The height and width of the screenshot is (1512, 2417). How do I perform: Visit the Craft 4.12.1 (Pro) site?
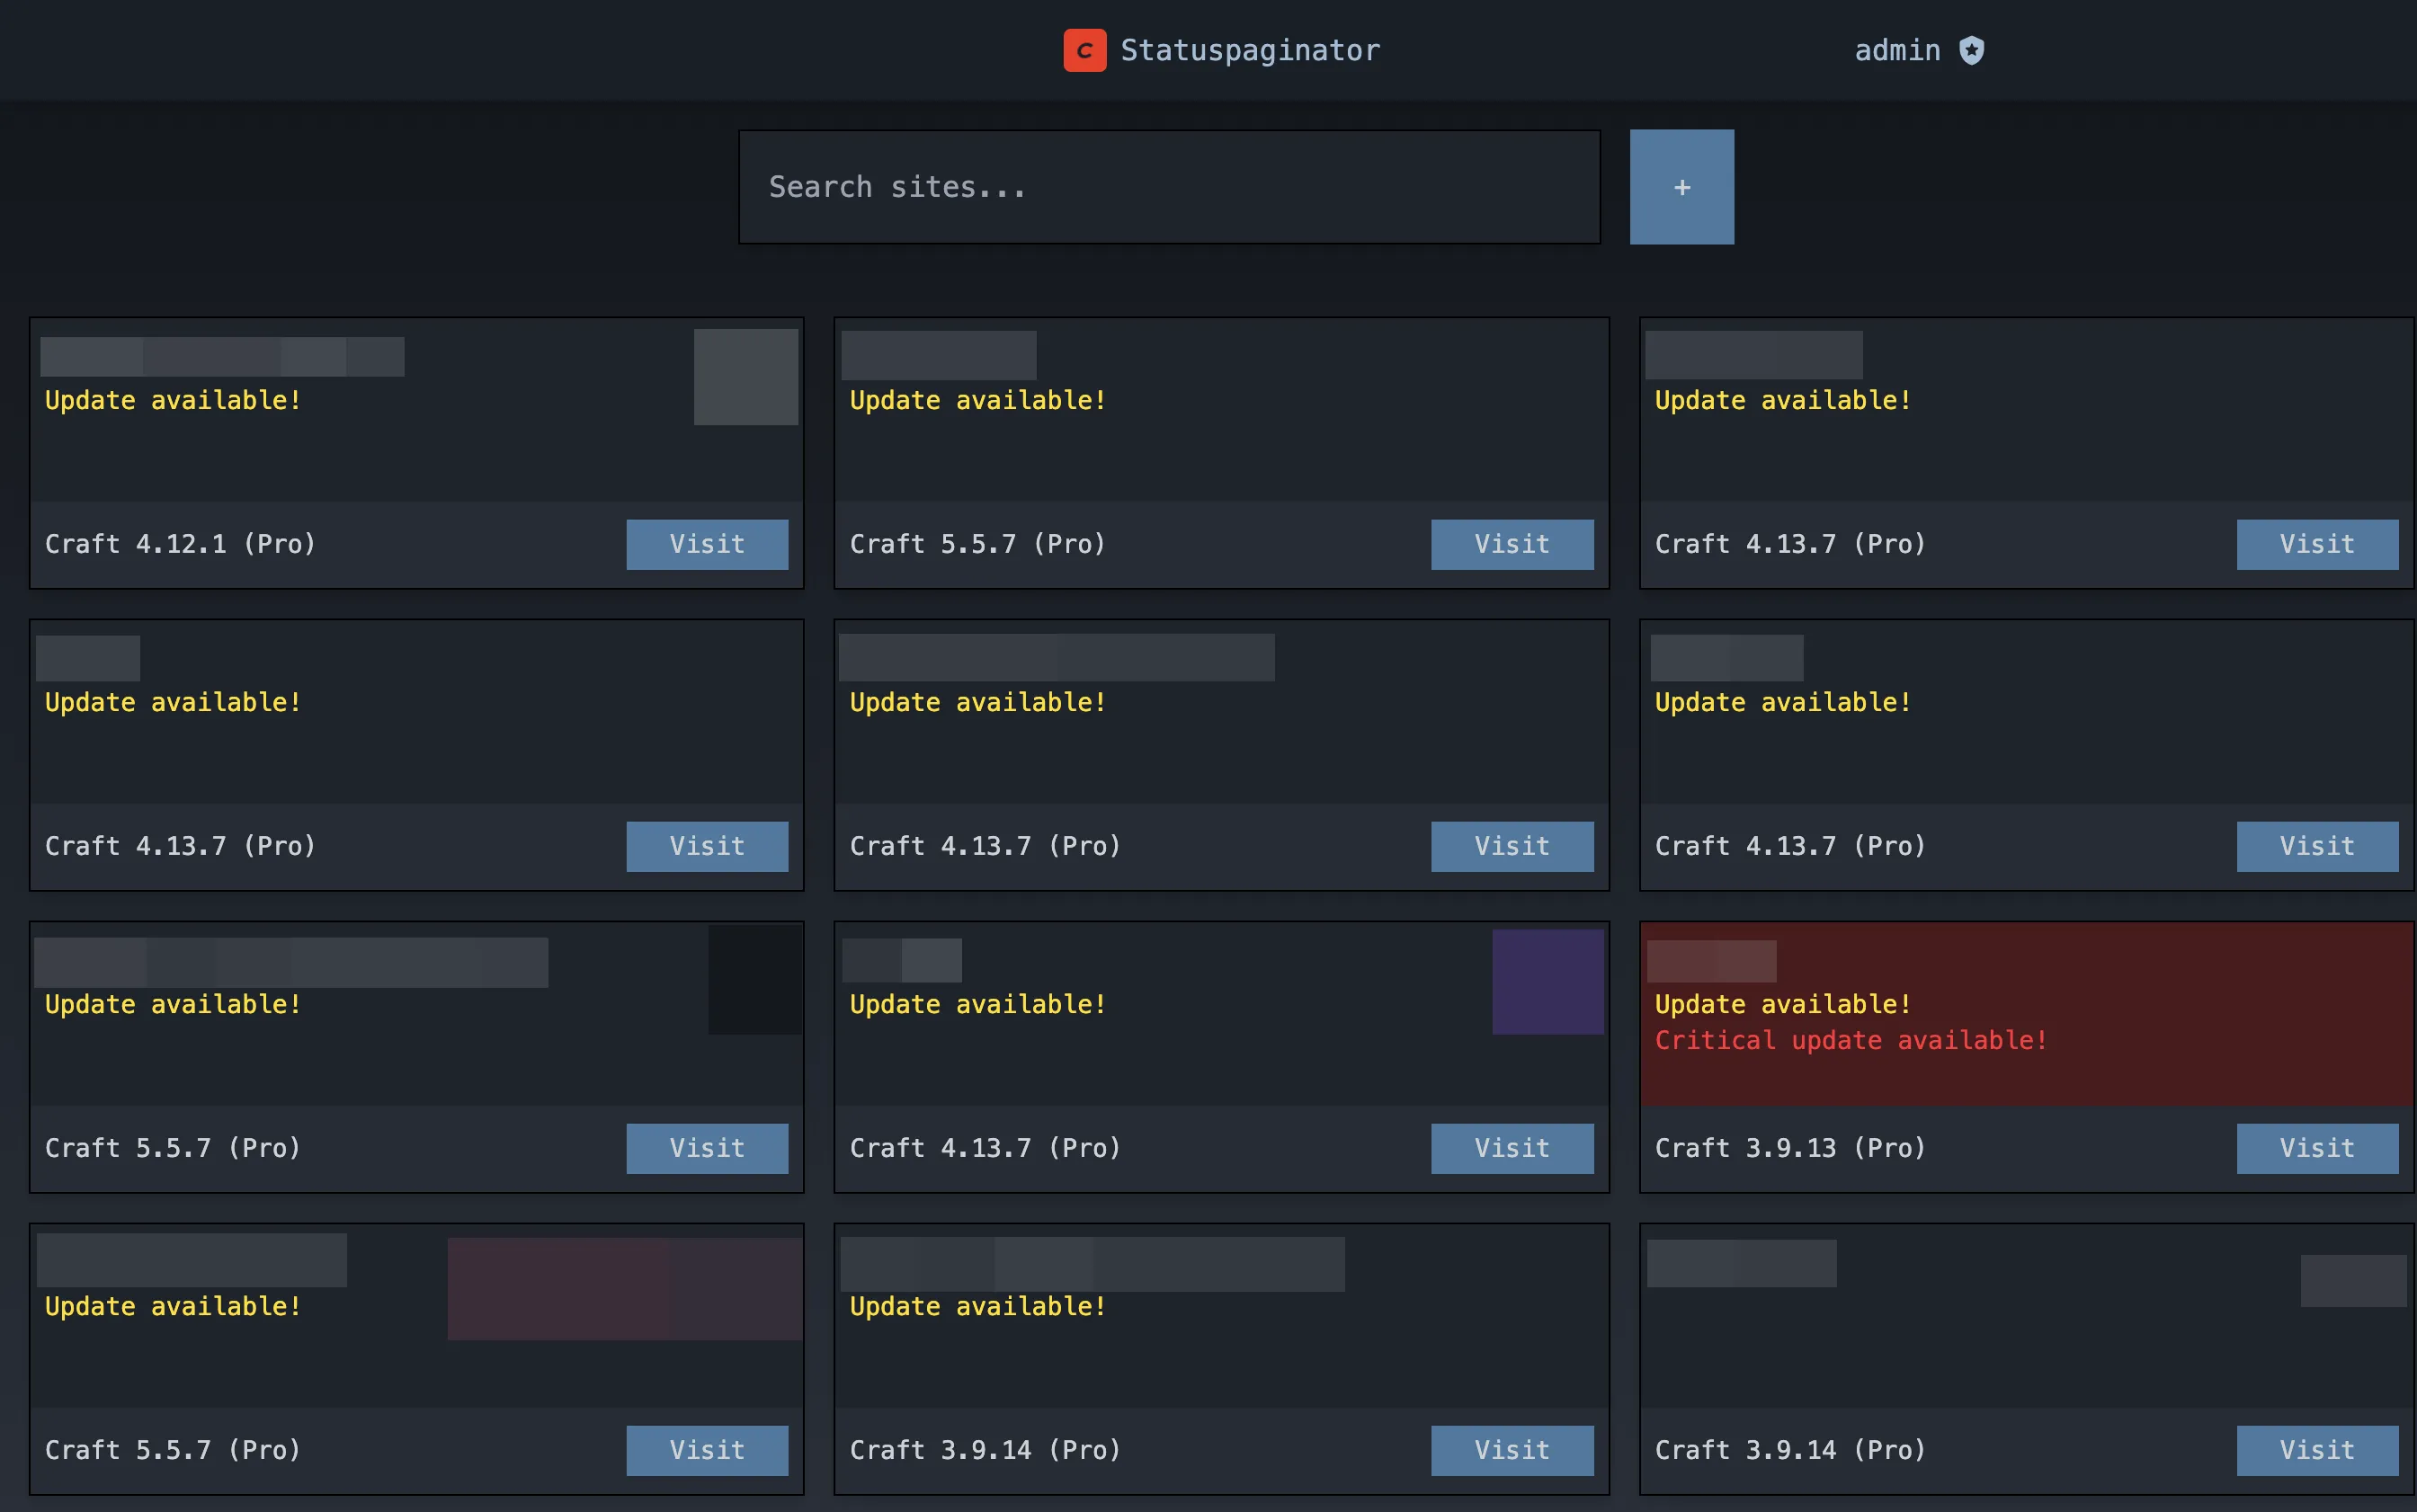[707, 544]
